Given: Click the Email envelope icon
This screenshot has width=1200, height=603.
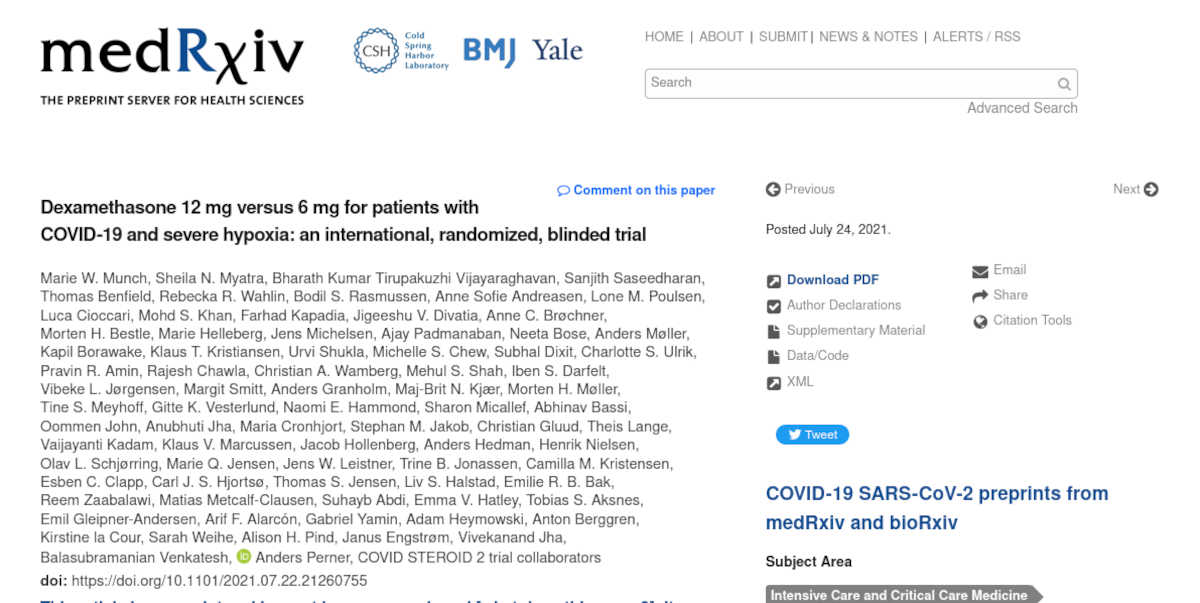Looking at the screenshot, I should click(x=980, y=271).
